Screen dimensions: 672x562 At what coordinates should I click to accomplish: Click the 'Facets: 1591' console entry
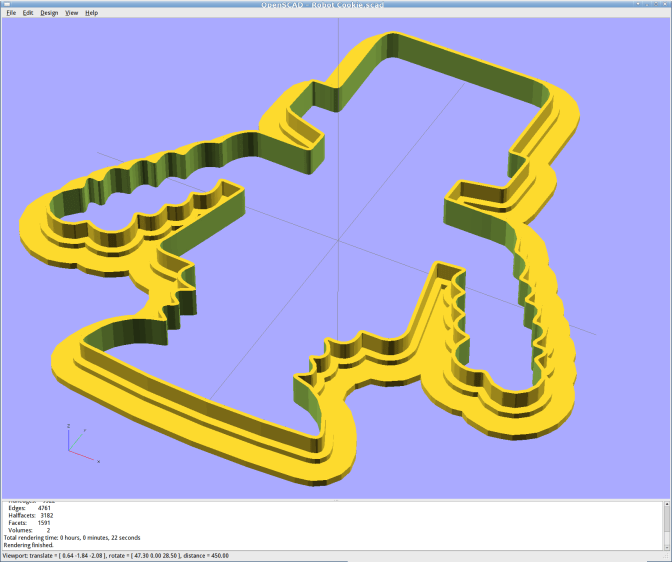pyautogui.click(x=30, y=523)
